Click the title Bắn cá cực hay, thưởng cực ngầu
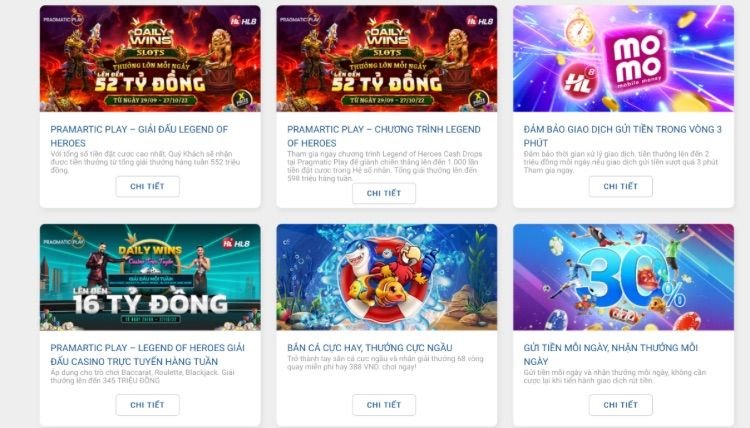The image size is (750, 428). point(370,348)
